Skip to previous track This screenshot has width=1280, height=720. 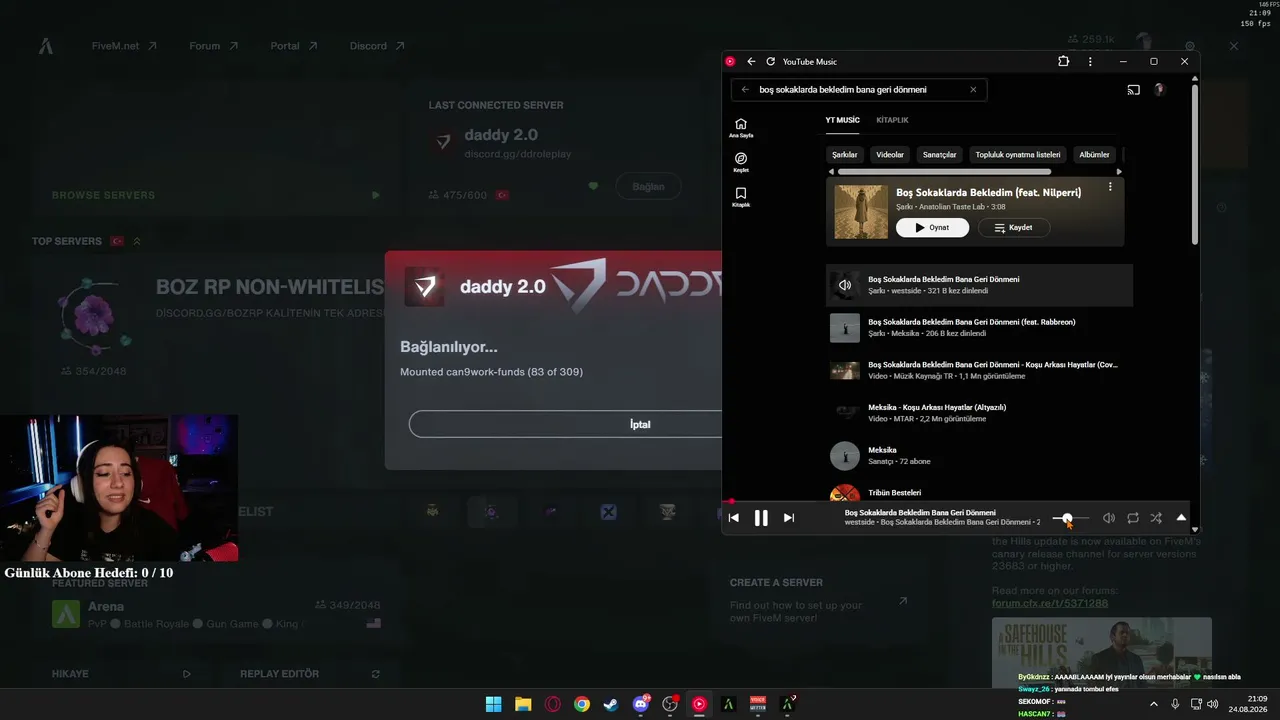click(734, 518)
